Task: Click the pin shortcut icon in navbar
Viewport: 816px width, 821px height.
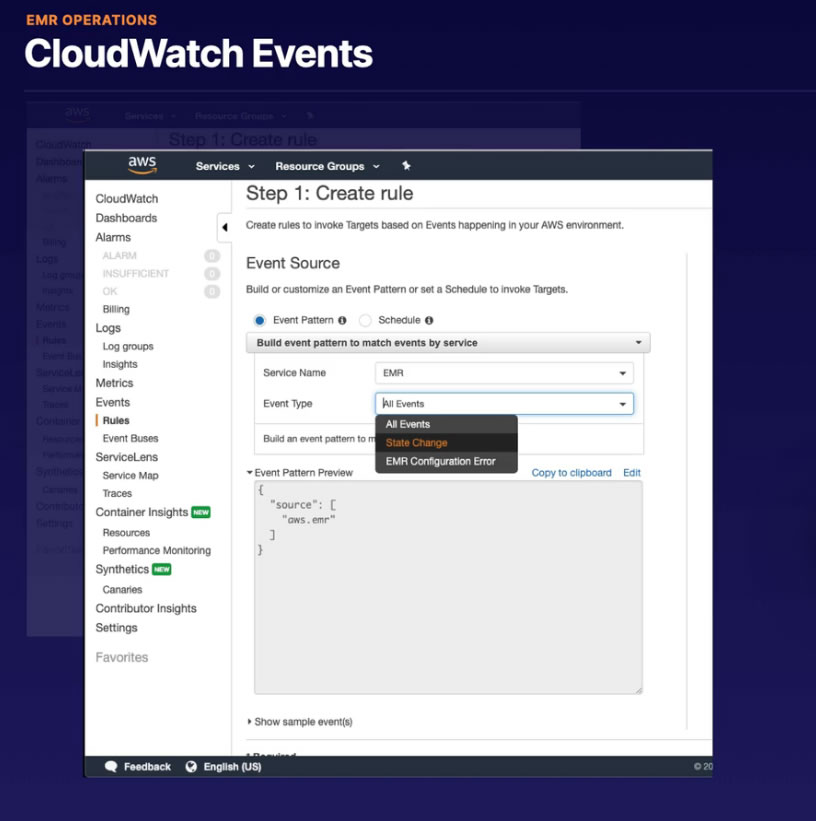Action: coord(406,166)
